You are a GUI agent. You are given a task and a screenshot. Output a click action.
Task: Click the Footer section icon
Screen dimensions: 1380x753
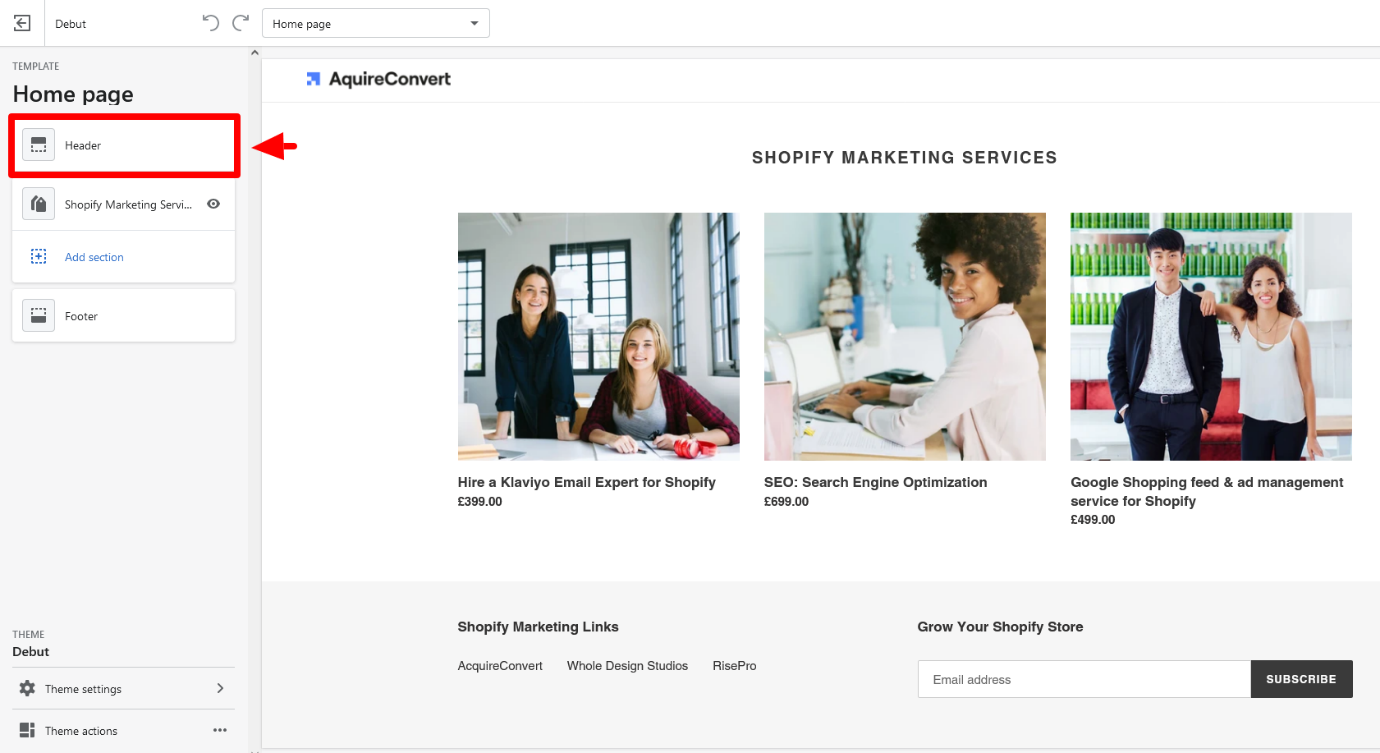(39, 316)
